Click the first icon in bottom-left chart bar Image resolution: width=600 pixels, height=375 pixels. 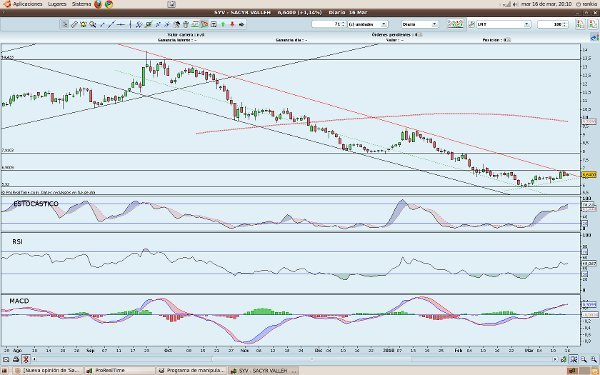pyautogui.click(x=6, y=359)
